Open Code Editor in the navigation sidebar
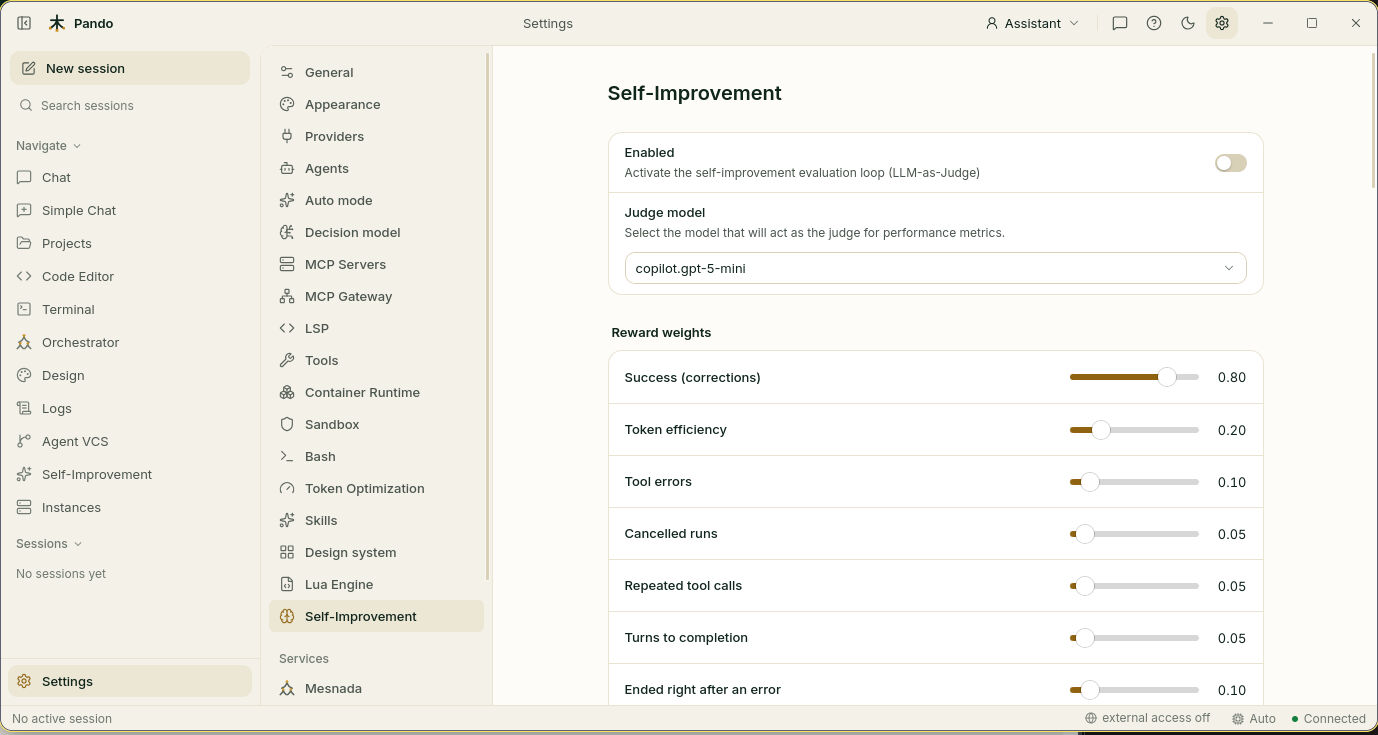Screen dimensions: 1378x735 point(130,276)
